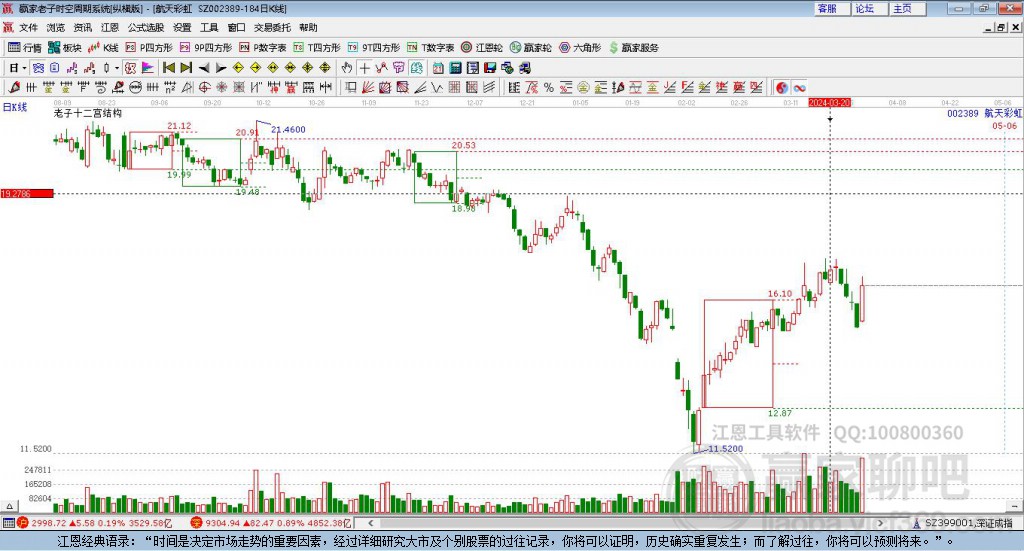Click the up-arrow expander beside volume pane
Screen dimensions: 1024x551
[x=9, y=506]
